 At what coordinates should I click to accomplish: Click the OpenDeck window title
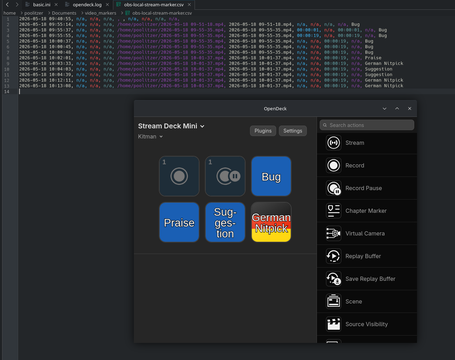click(x=275, y=109)
